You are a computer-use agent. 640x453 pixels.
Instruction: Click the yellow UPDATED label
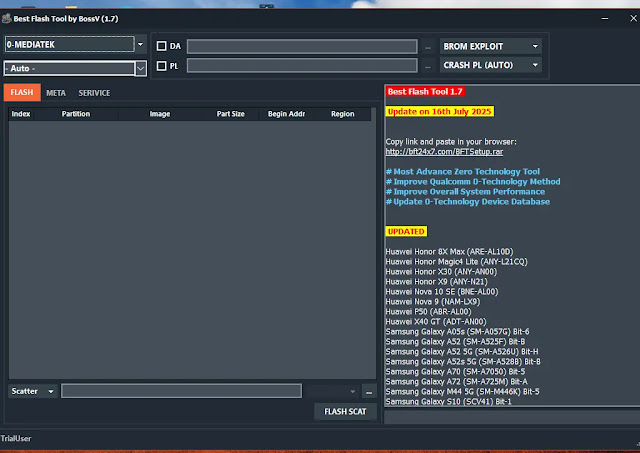(406, 231)
